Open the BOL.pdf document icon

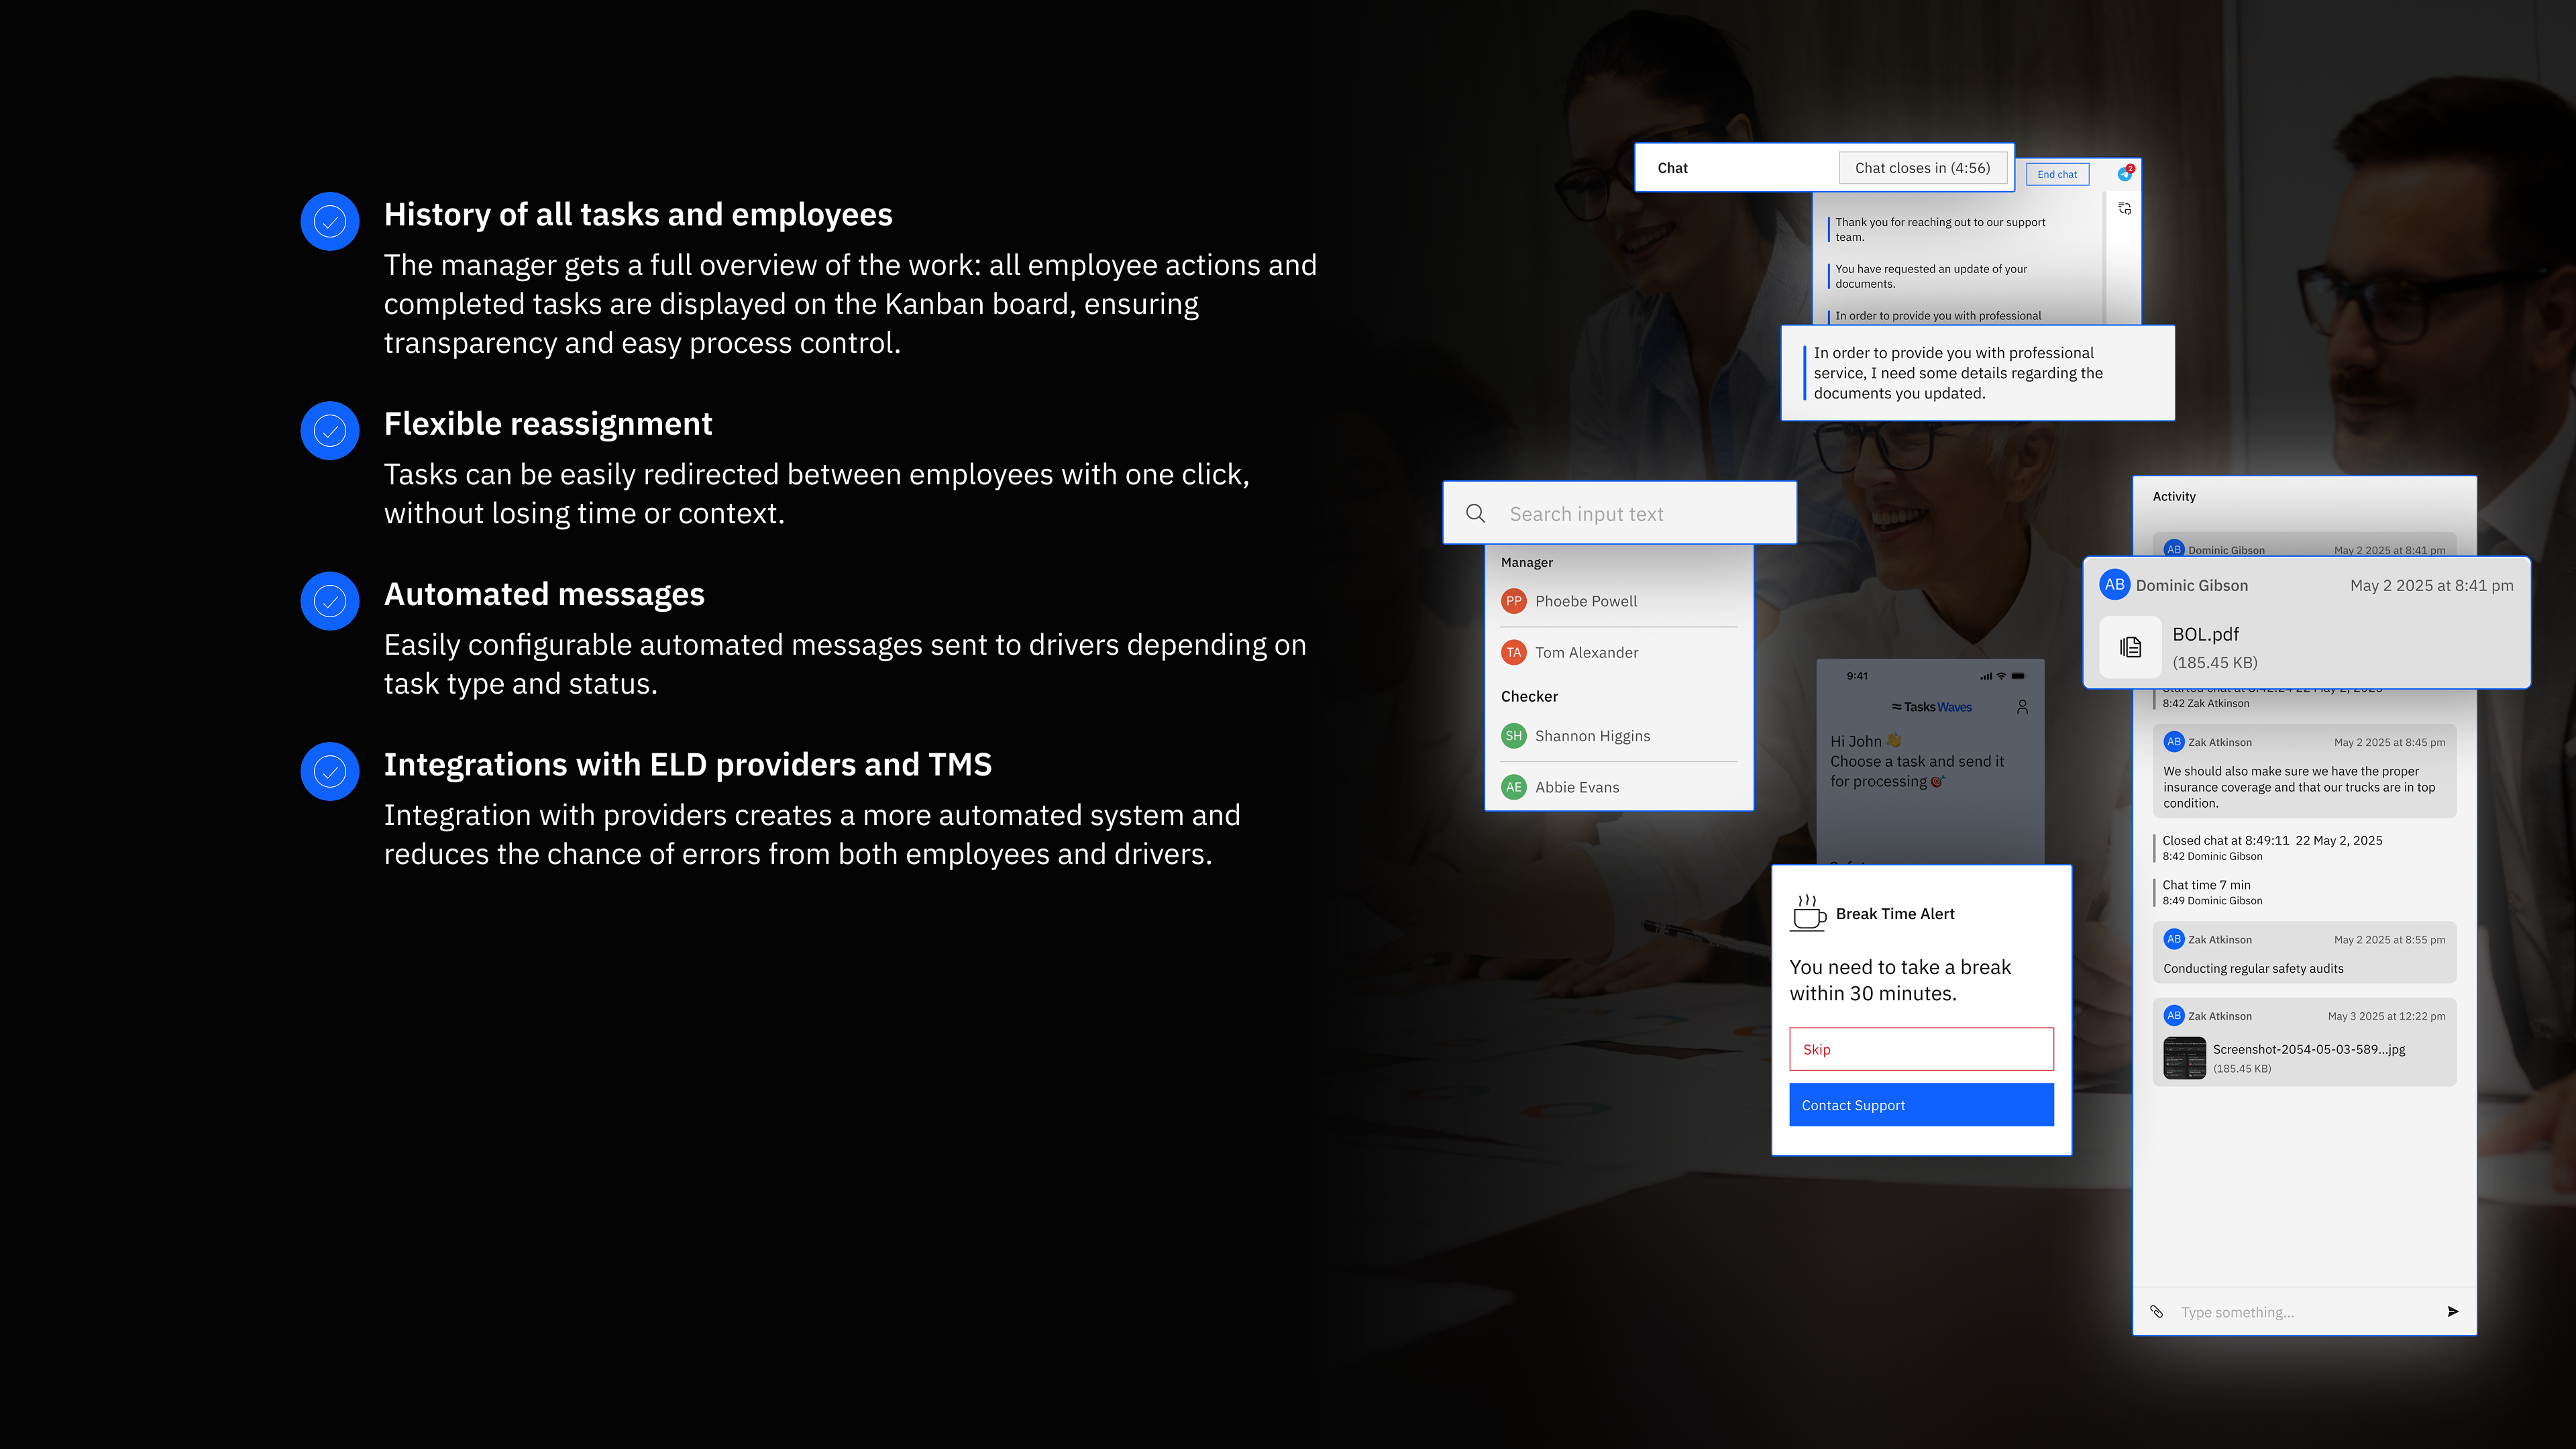coord(2130,647)
